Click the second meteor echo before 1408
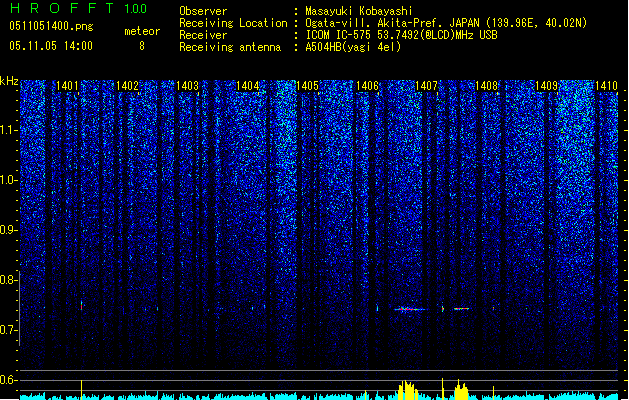The height and width of the screenshot is (400, 629). pos(461,309)
